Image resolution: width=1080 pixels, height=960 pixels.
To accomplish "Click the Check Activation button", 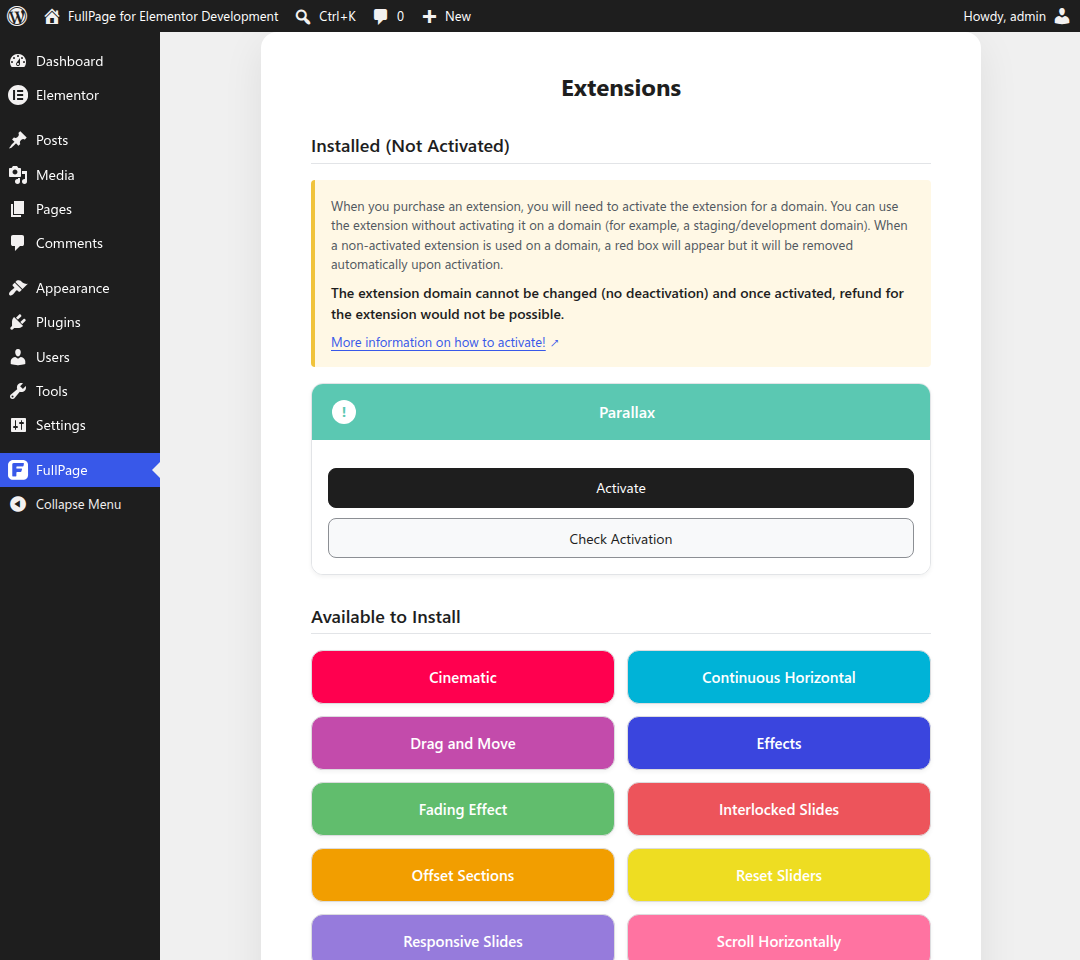I will point(621,539).
